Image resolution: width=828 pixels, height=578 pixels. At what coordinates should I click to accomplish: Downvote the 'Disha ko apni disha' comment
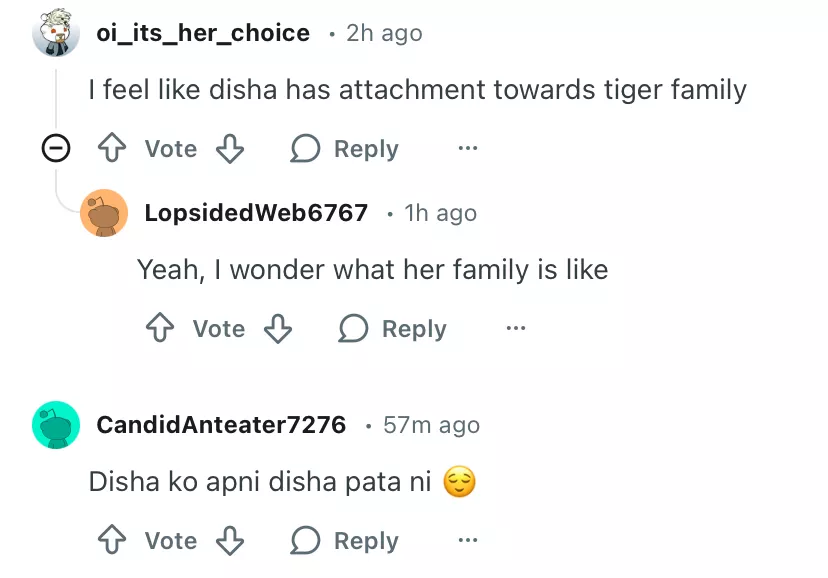(231, 541)
